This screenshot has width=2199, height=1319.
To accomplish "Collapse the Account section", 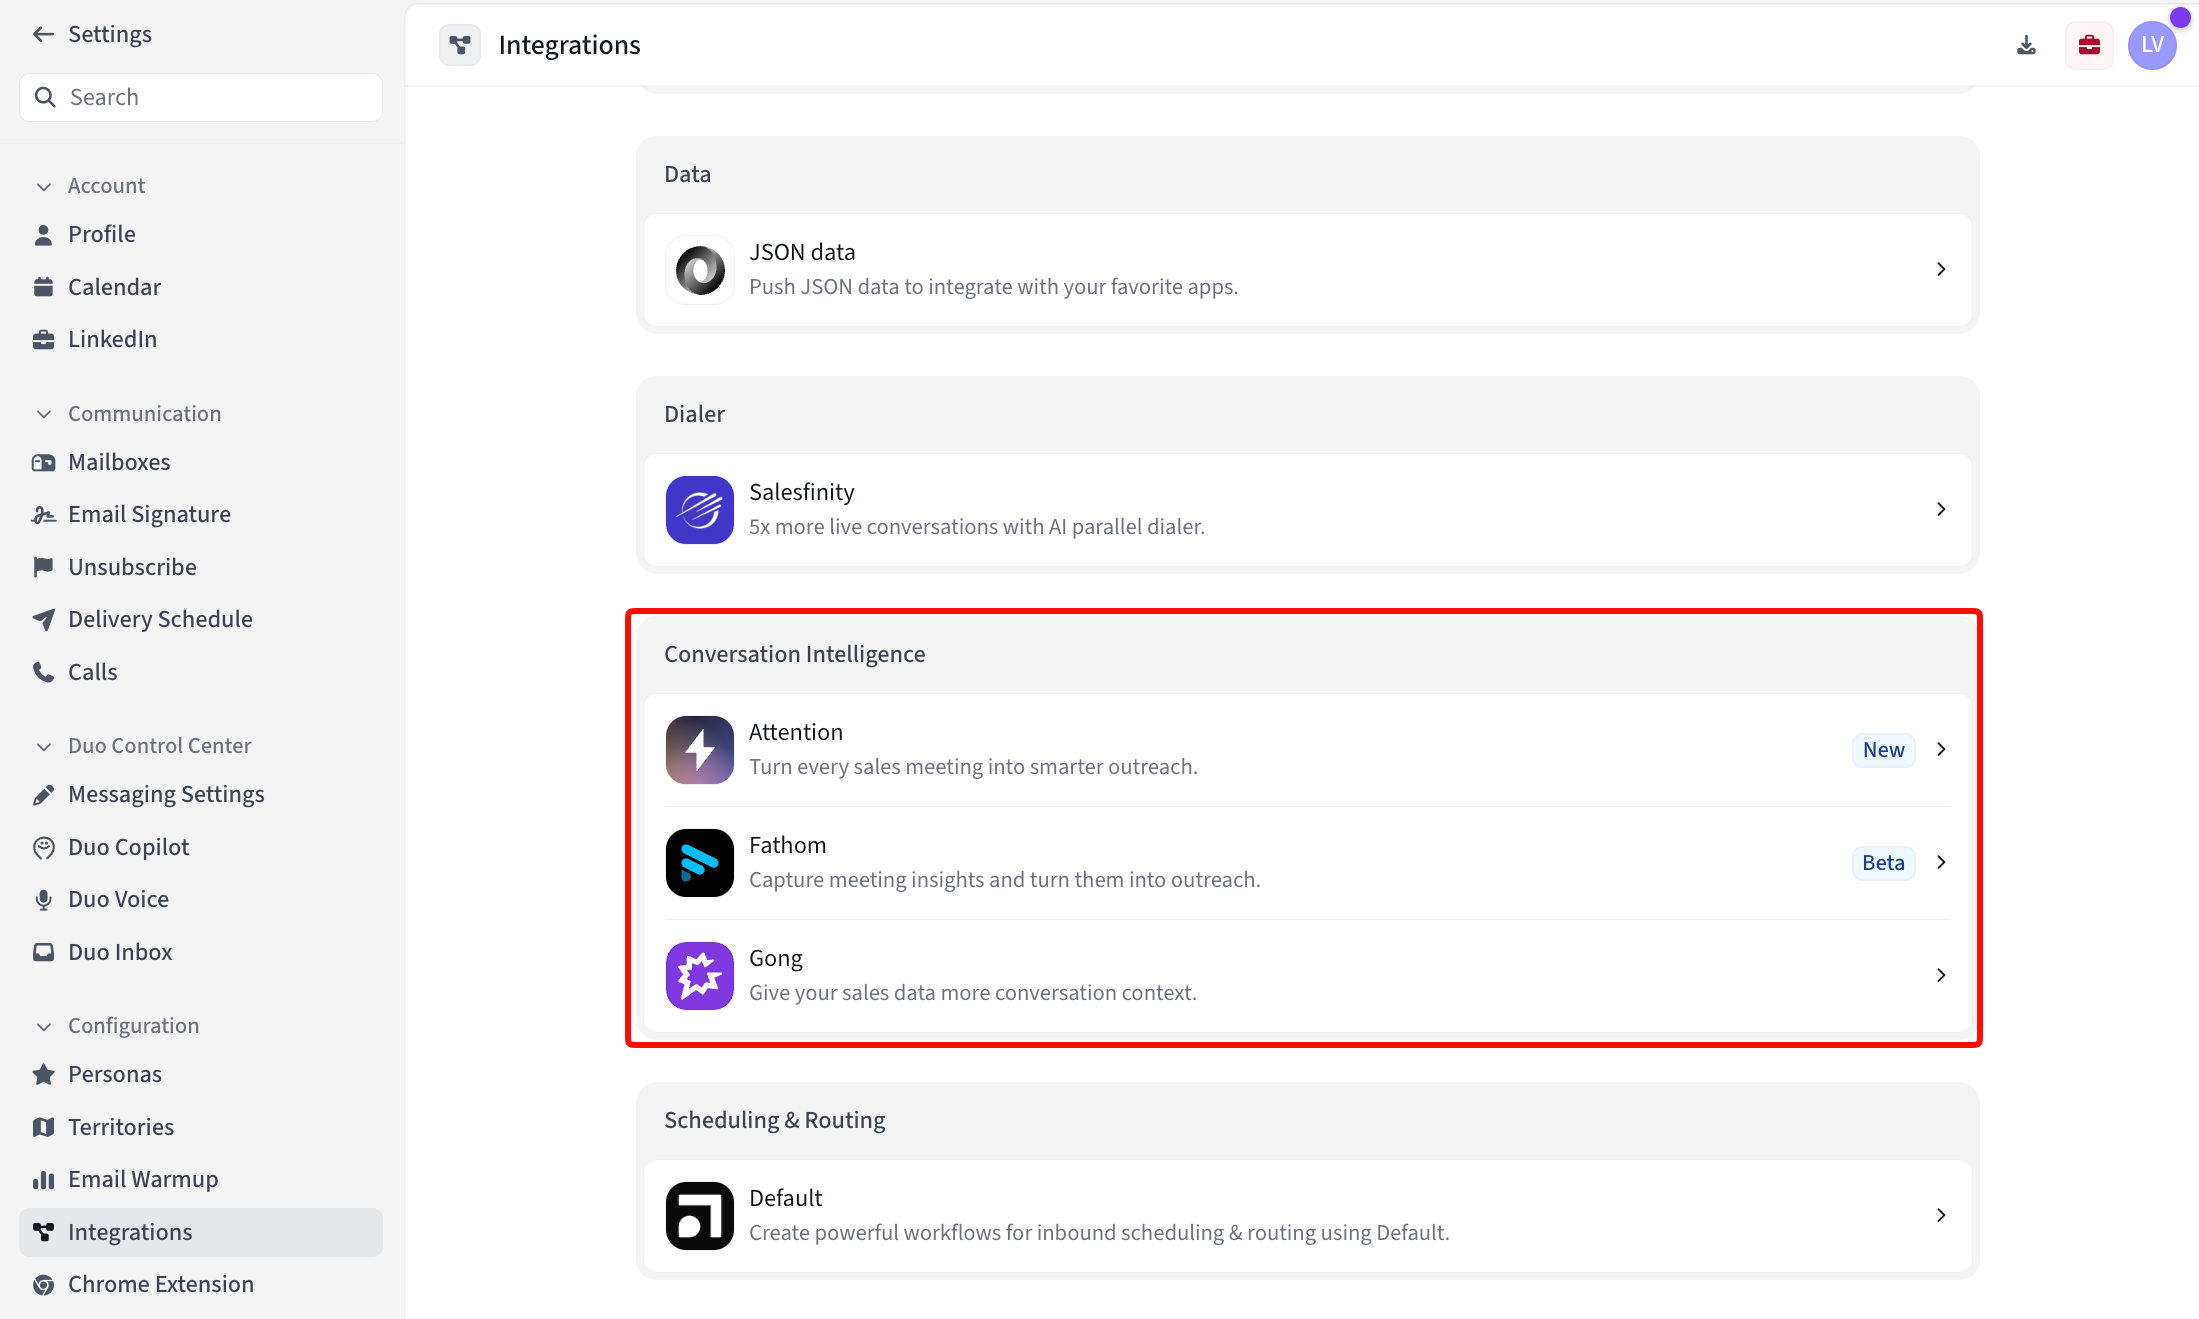I will [44, 186].
